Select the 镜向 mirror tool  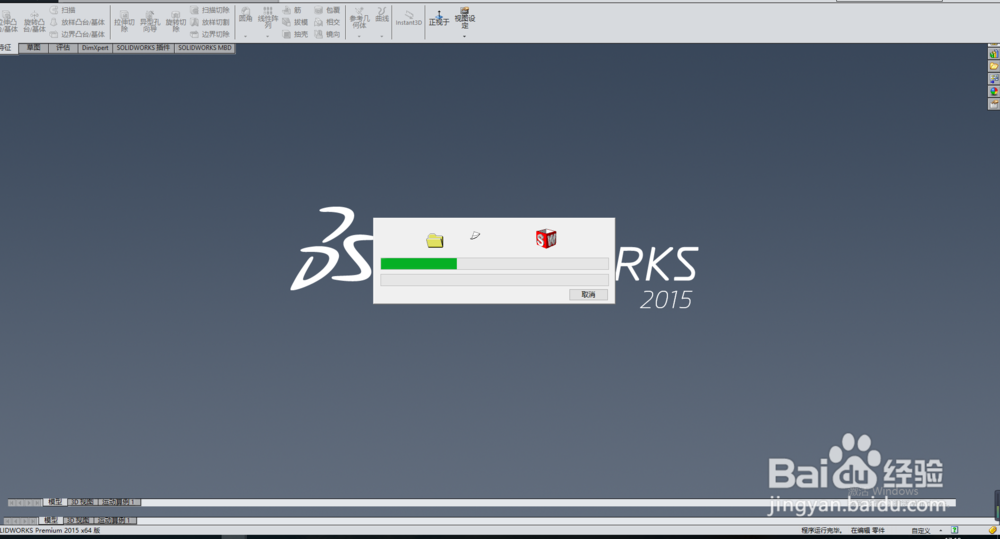point(328,34)
